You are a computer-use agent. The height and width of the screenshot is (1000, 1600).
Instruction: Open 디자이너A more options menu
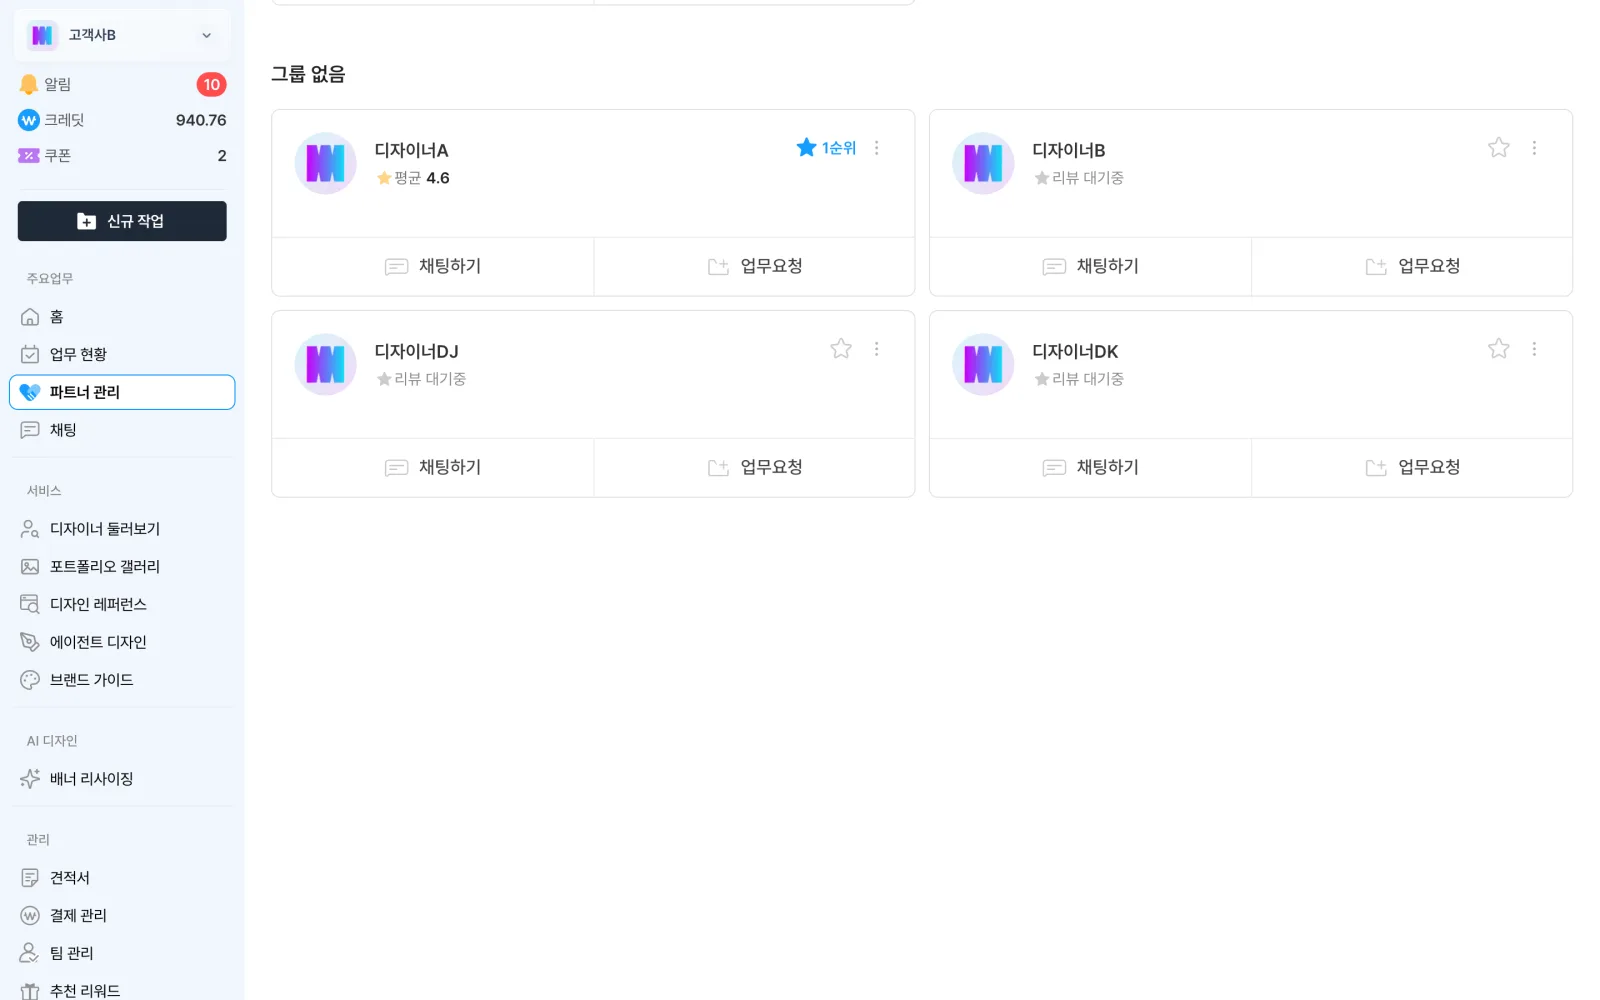[x=876, y=148]
